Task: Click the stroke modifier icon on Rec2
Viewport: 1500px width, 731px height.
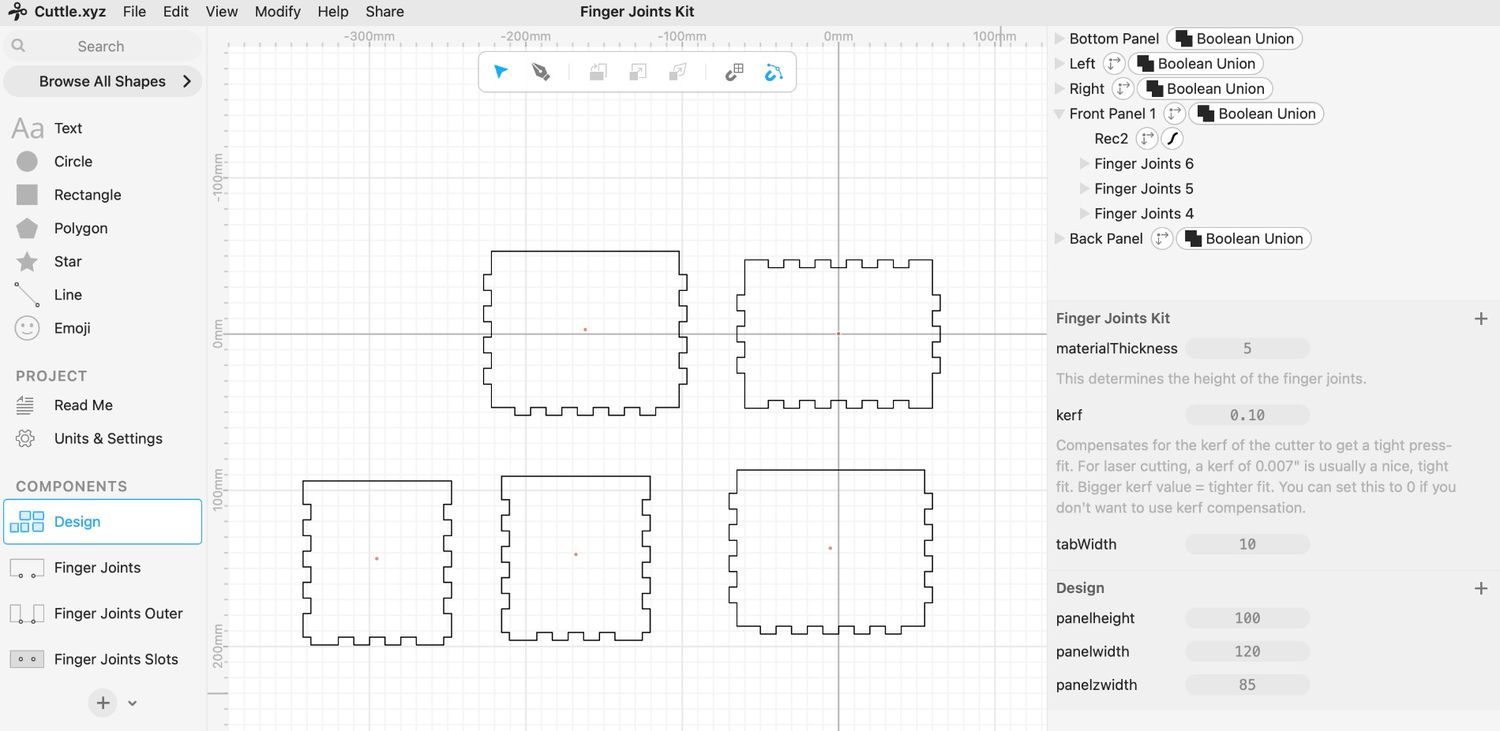Action: [1172, 138]
